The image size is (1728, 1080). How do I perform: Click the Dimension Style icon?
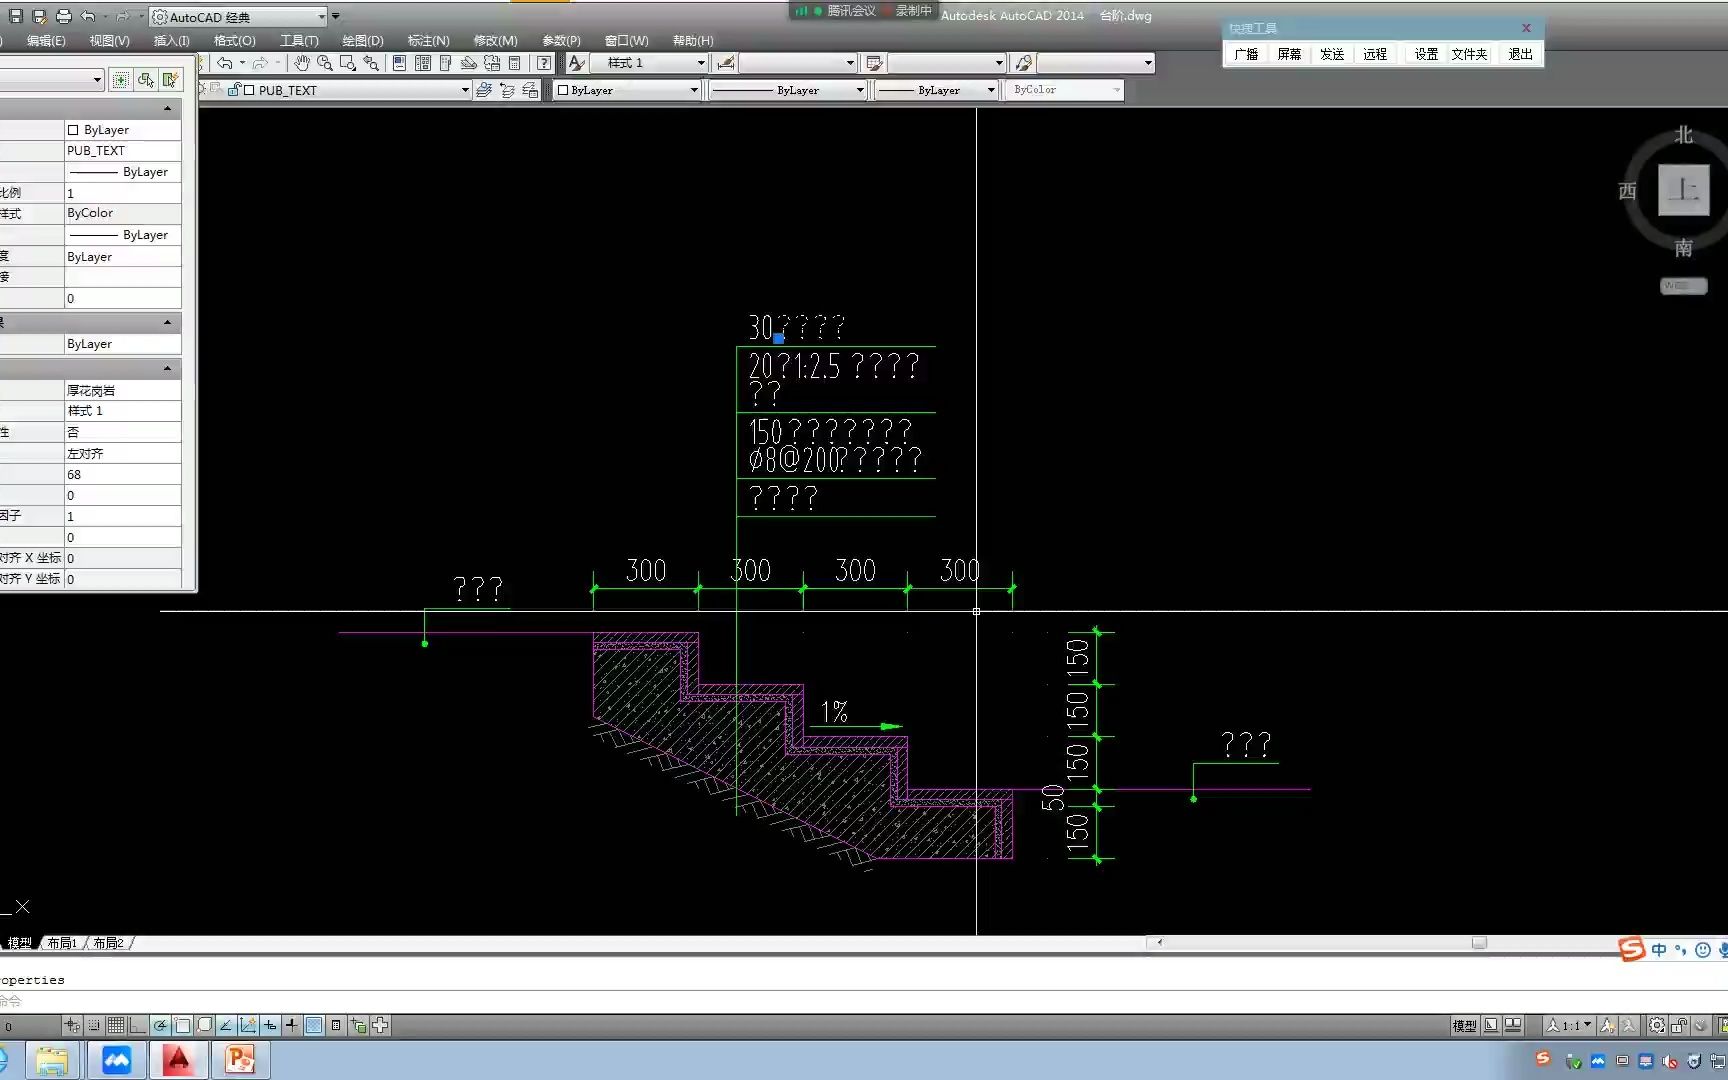coord(726,63)
